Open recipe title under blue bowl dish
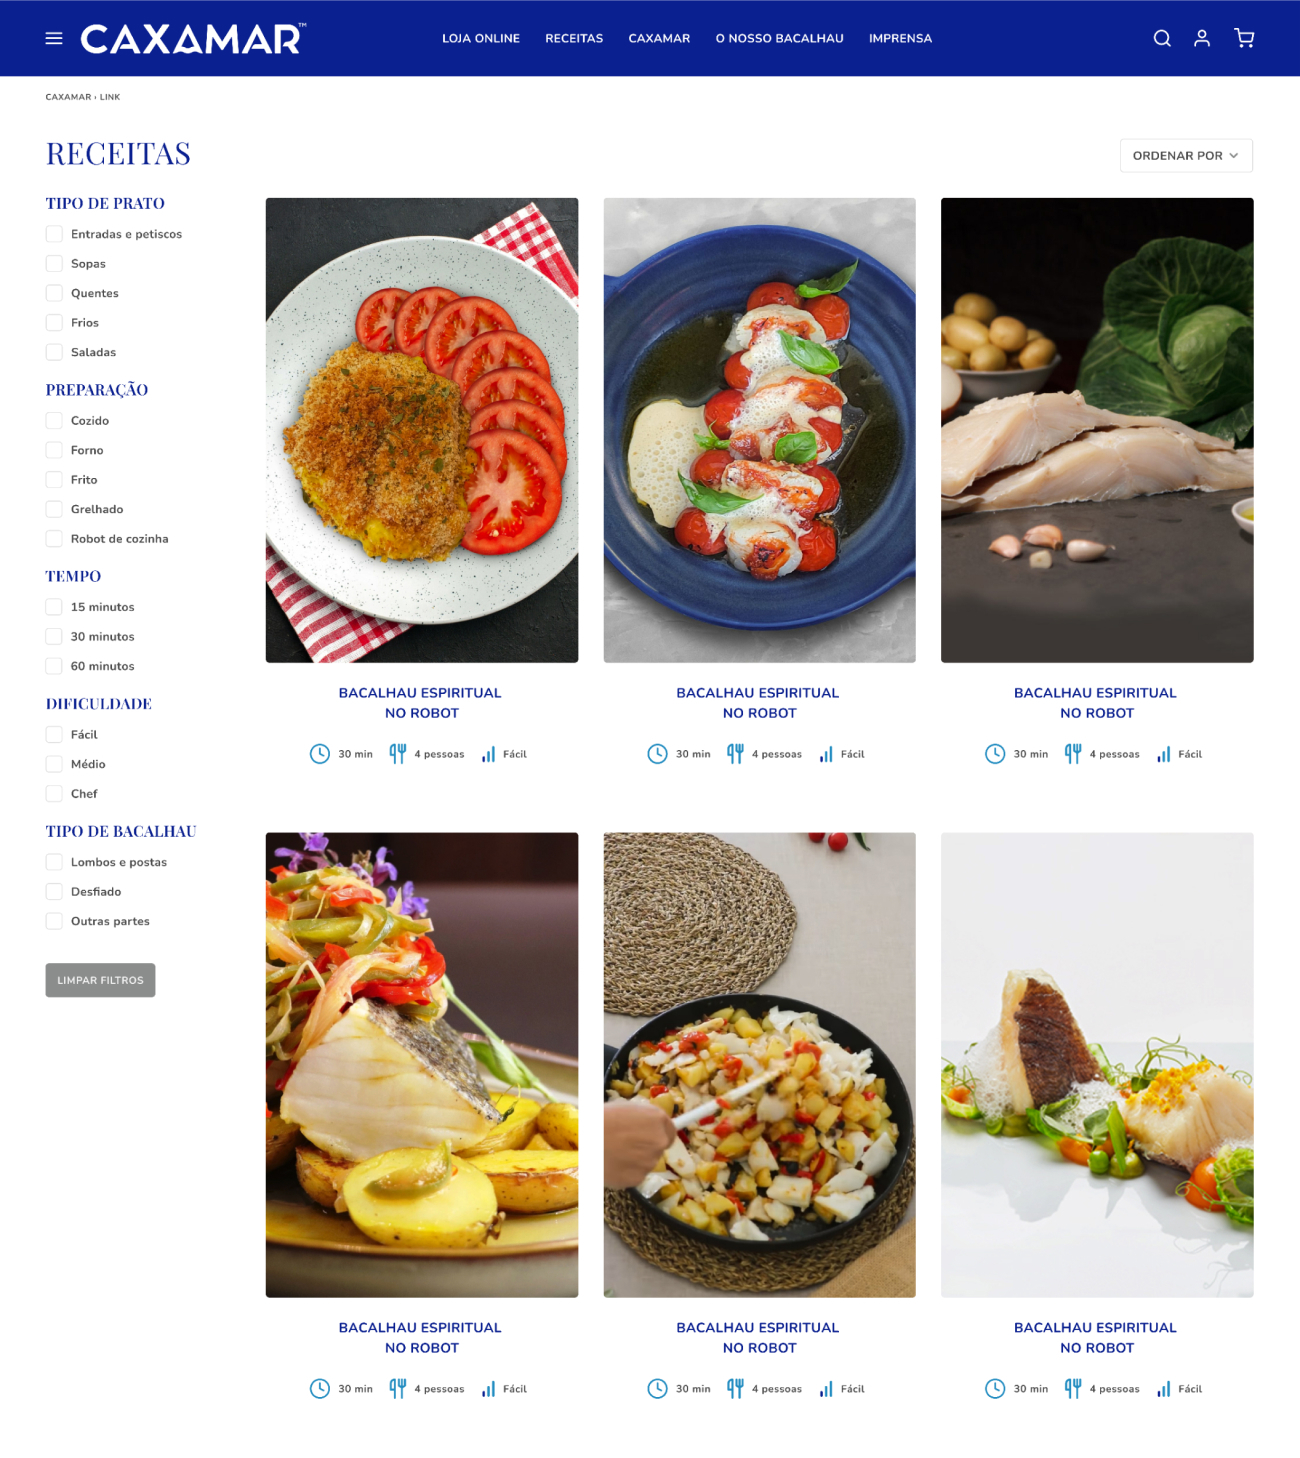This screenshot has height=1458, width=1300. coord(758,702)
